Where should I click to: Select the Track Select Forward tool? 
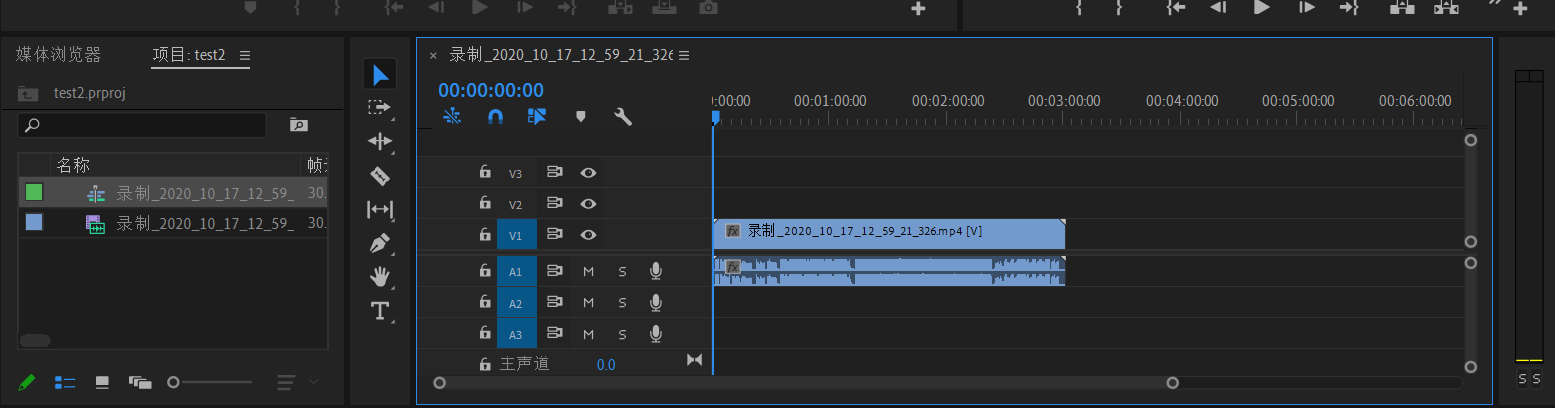379,107
